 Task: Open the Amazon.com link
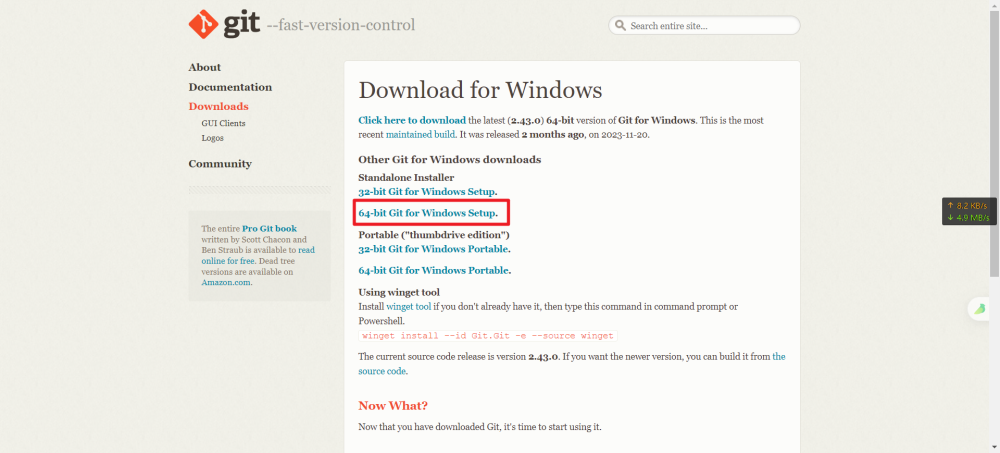[226, 283]
